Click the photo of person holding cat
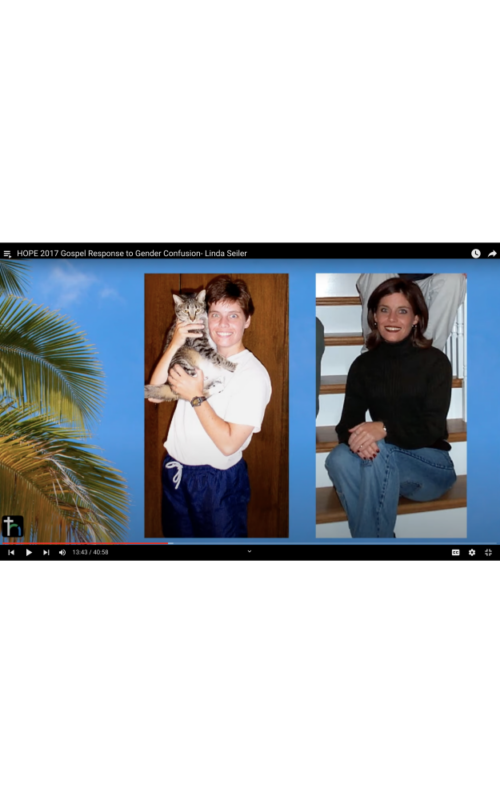This screenshot has height=800, width=500. point(216,405)
